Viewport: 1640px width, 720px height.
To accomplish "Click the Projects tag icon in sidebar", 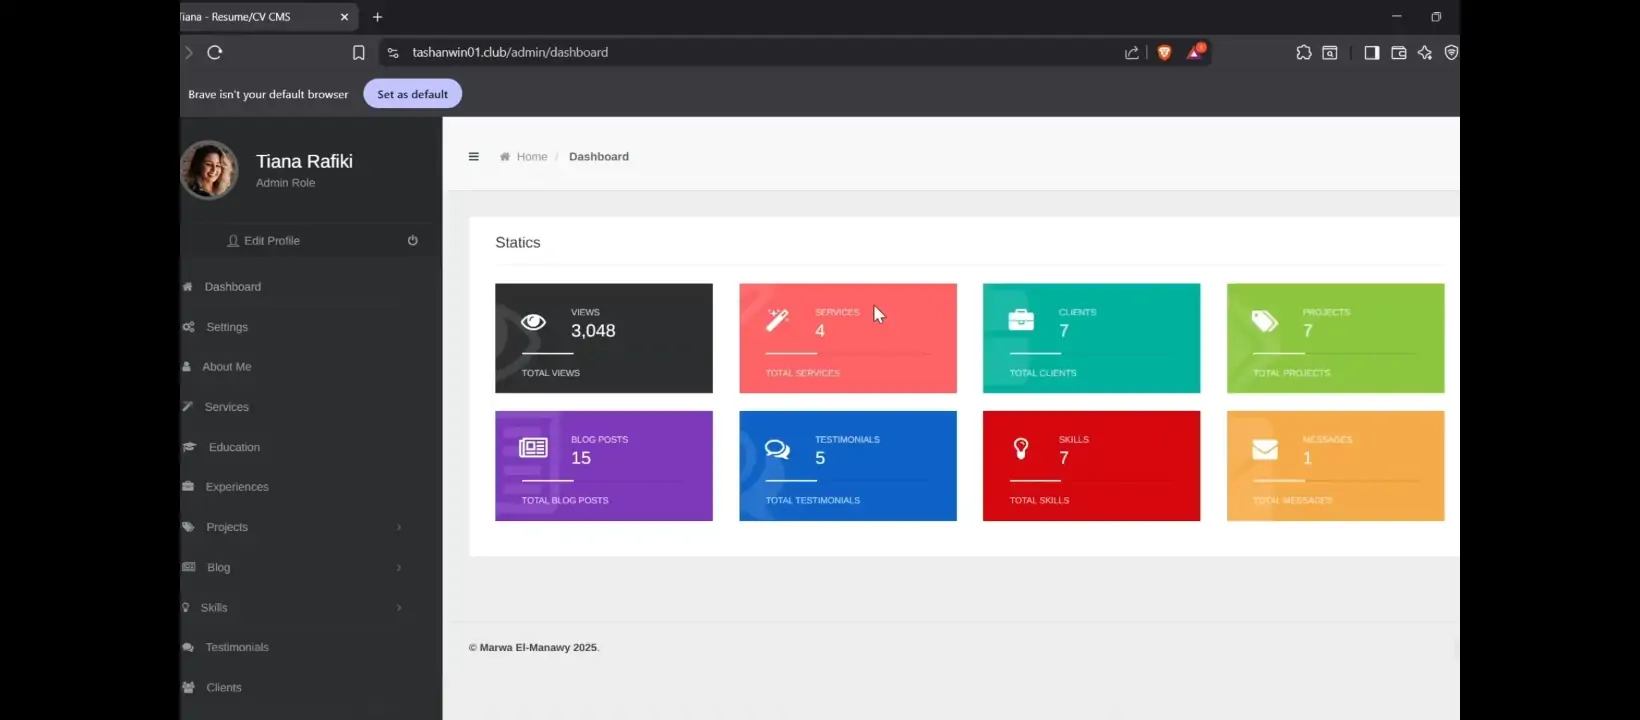I will click(188, 527).
